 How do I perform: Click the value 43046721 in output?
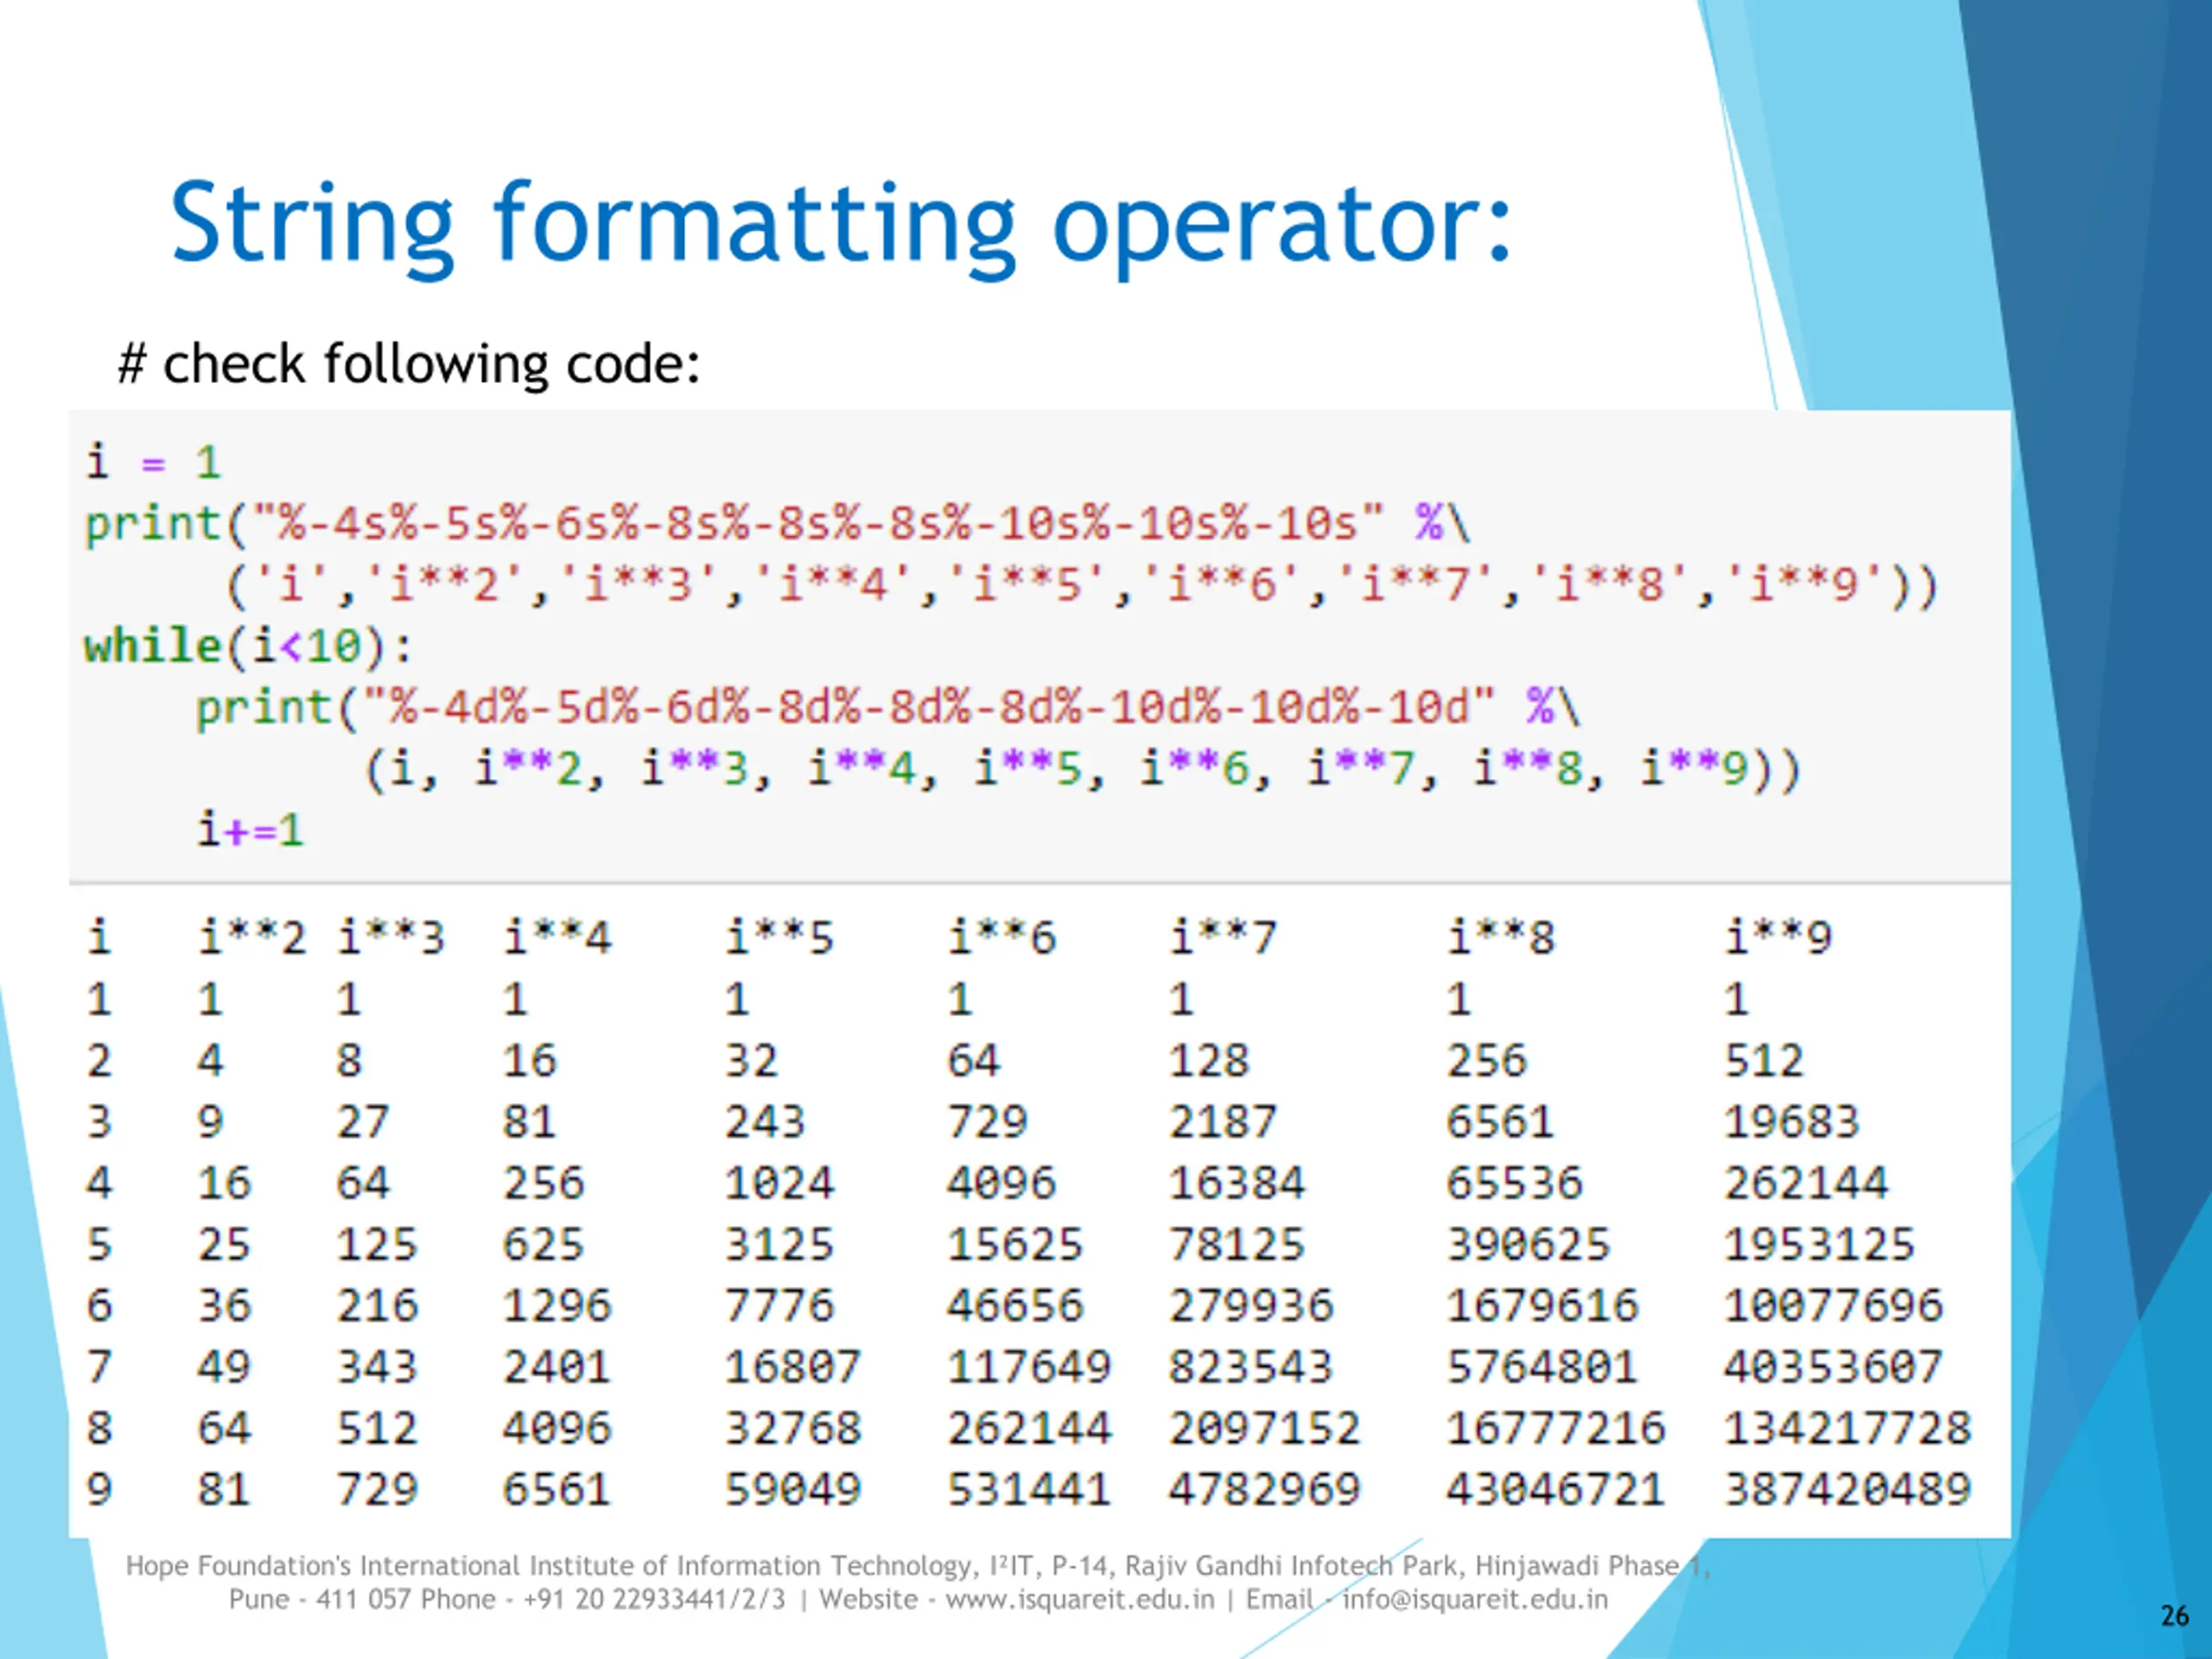(1556, 1489)
